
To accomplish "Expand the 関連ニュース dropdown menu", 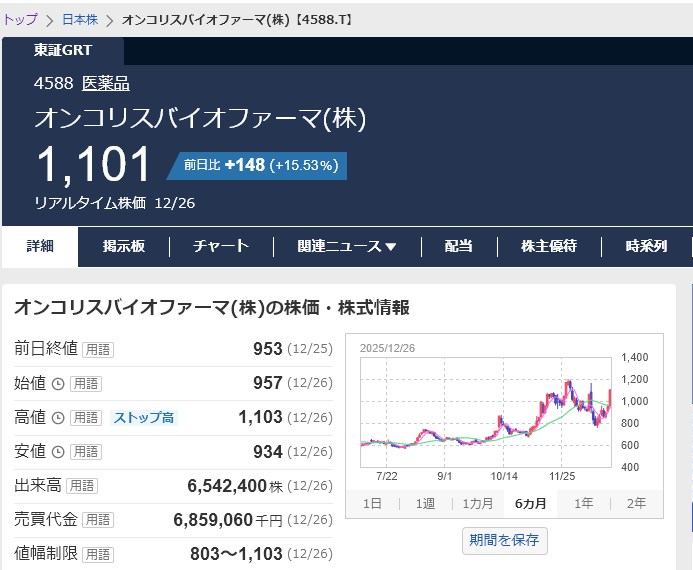I will (346, 246).
